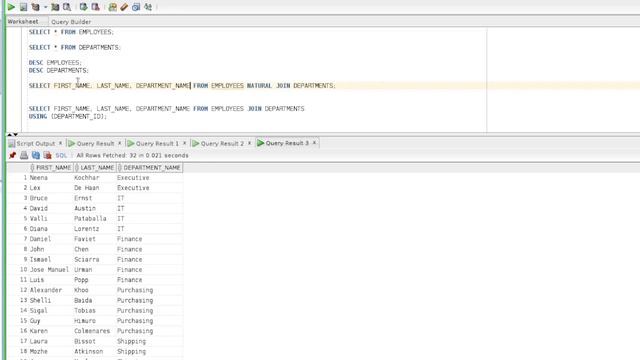Open the Script Output tab

[36, 143]
